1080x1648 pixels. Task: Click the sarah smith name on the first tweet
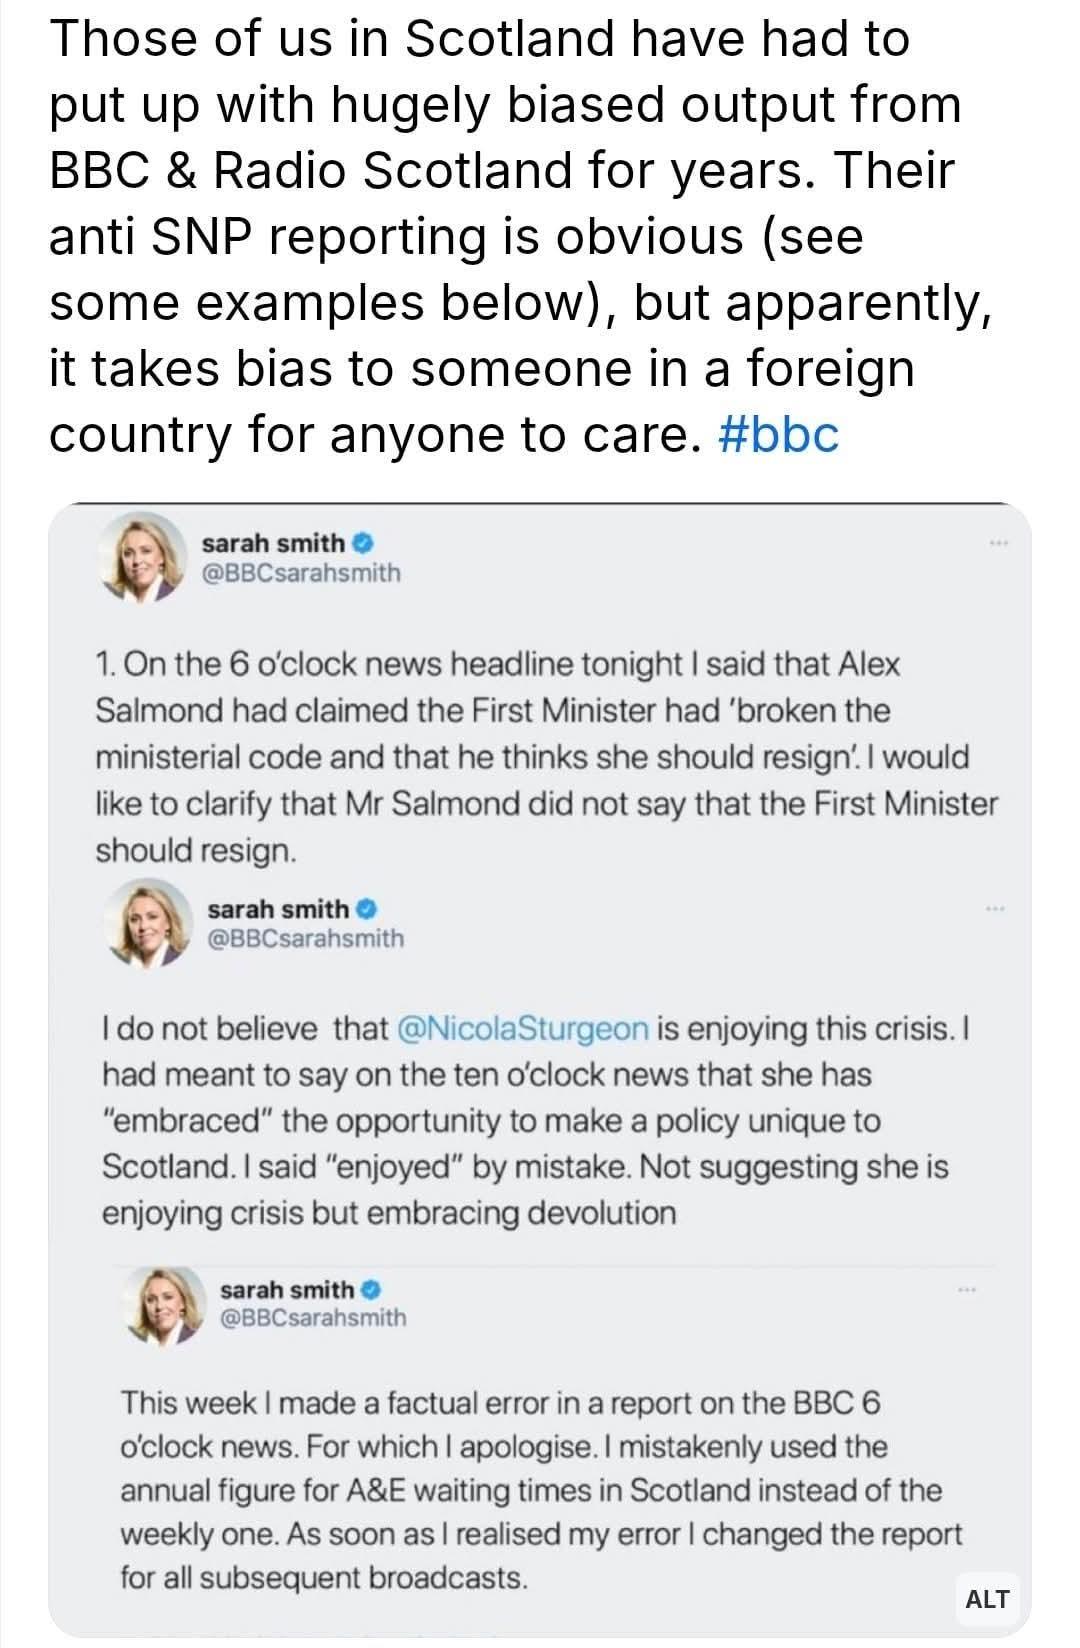[272, 543]
